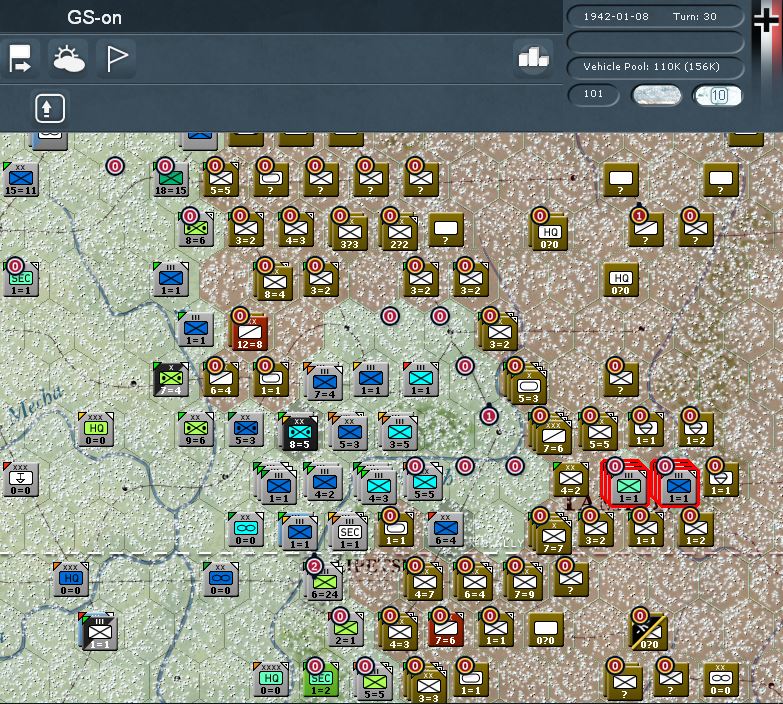783x704 pixels.
Task: Select the black 7=4 unit counter
Action: 171,379
